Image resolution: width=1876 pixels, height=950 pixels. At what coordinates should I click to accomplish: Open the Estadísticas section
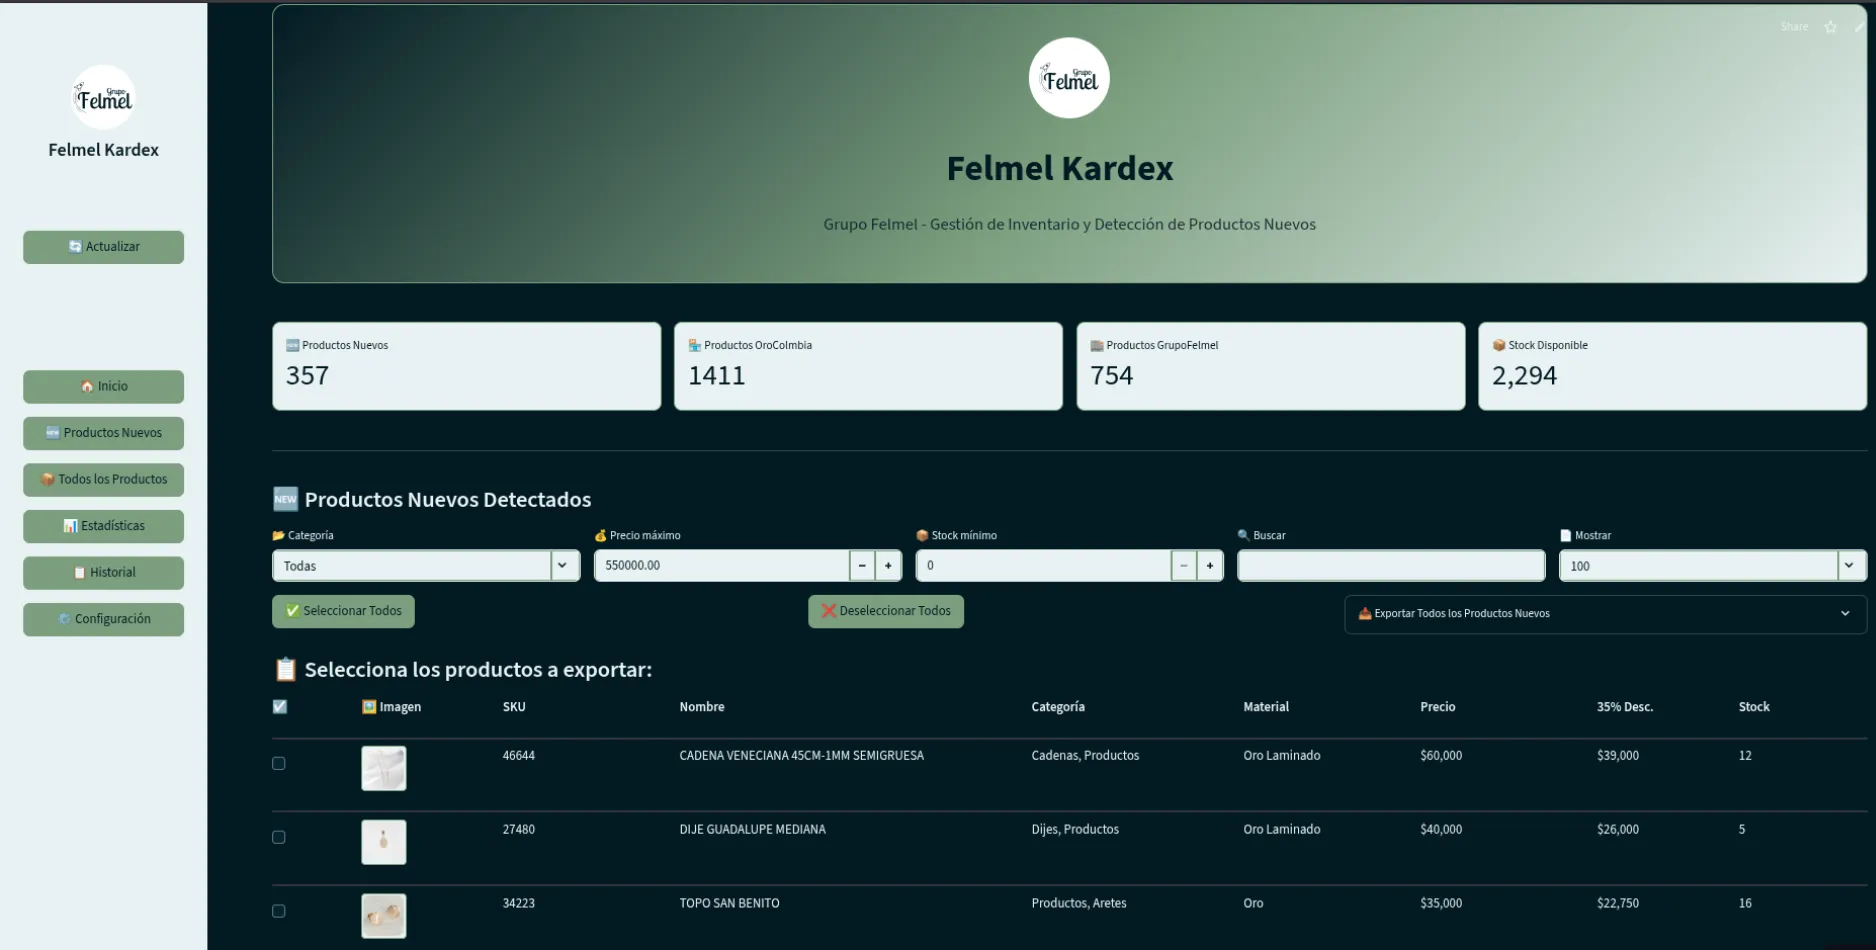(x=104, y=526)
